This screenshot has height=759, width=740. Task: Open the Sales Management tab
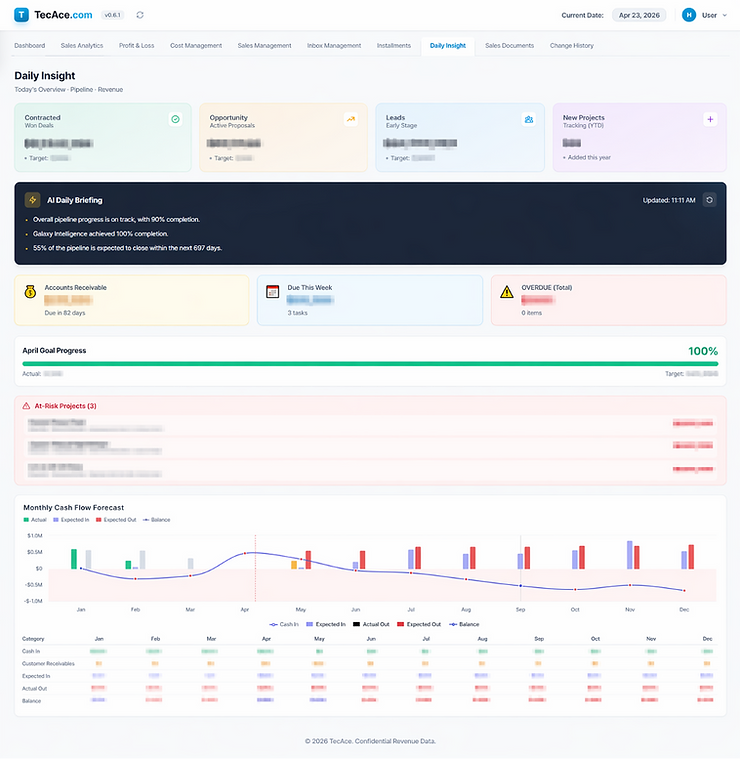point(264,46)
